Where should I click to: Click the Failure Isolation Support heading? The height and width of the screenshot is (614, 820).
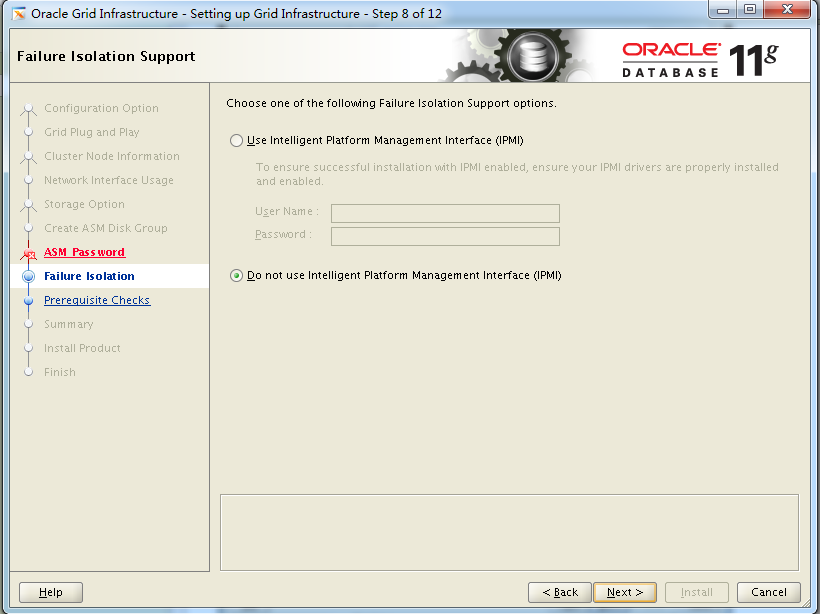pos(106,56)
